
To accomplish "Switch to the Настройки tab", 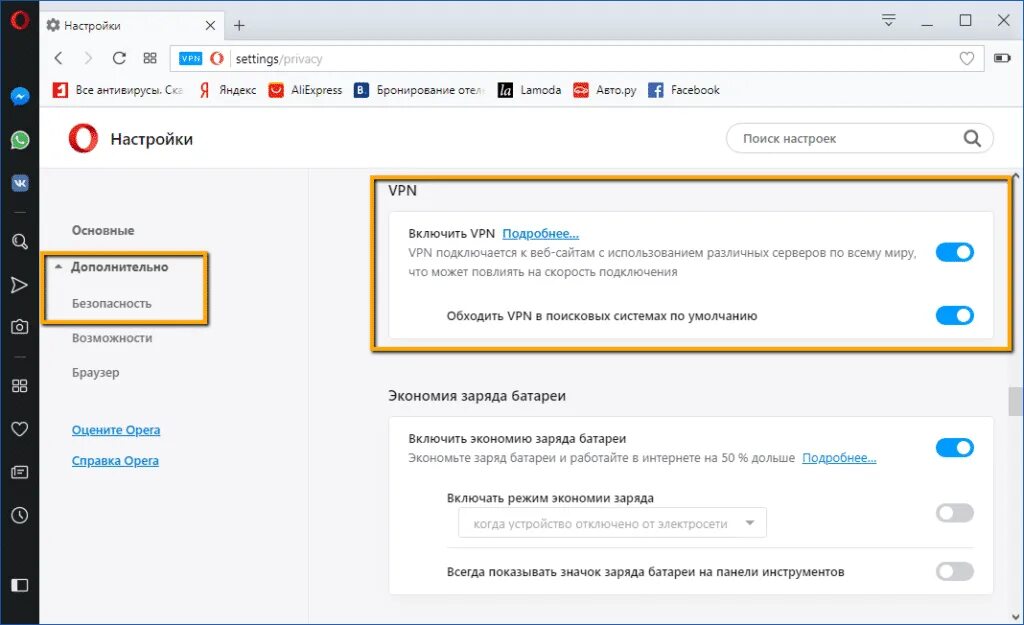I will 131,25.
